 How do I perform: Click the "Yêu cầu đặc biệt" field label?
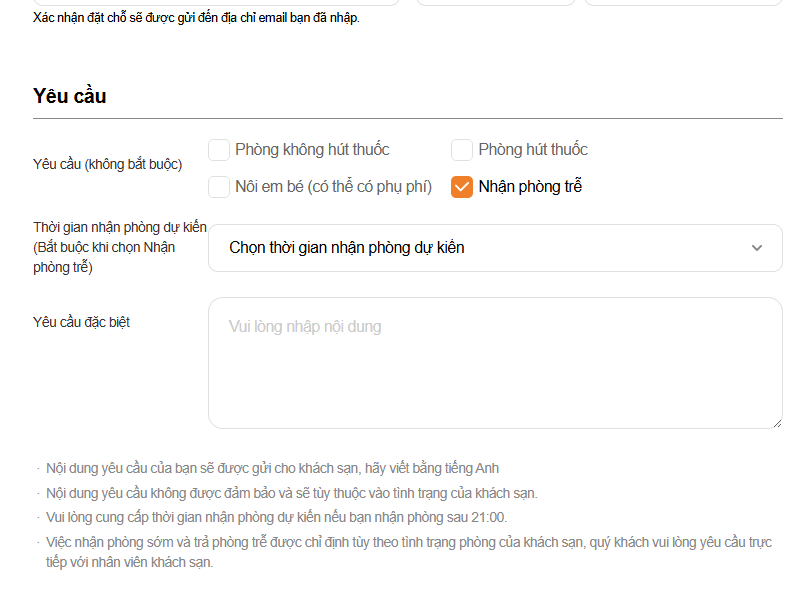[81, 322]
